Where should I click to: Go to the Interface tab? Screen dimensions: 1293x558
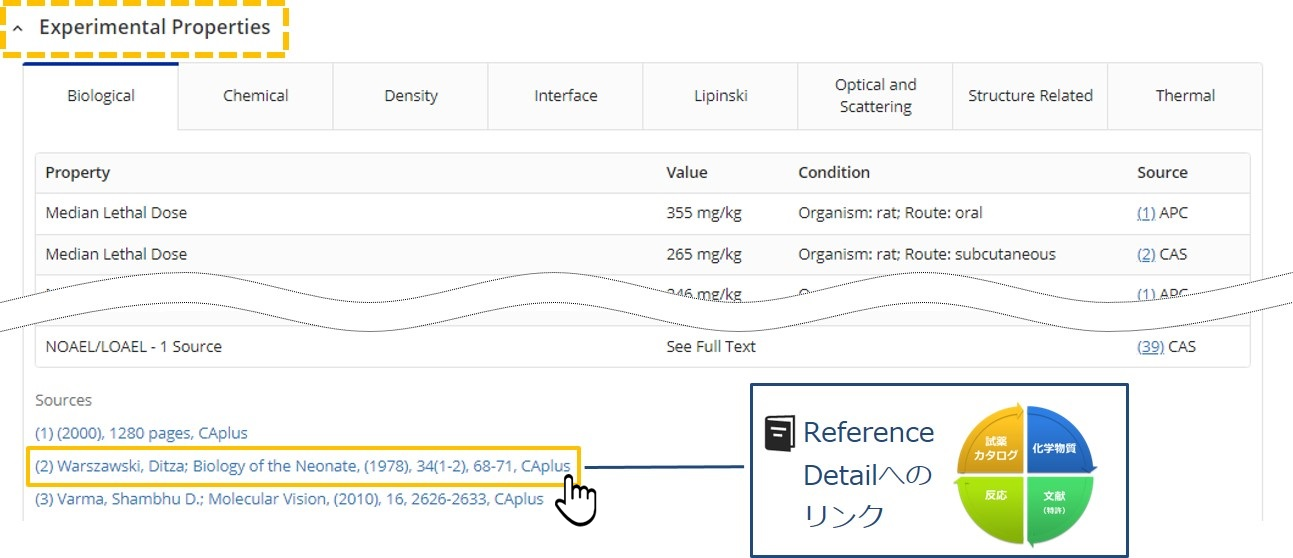click(565, 96)
